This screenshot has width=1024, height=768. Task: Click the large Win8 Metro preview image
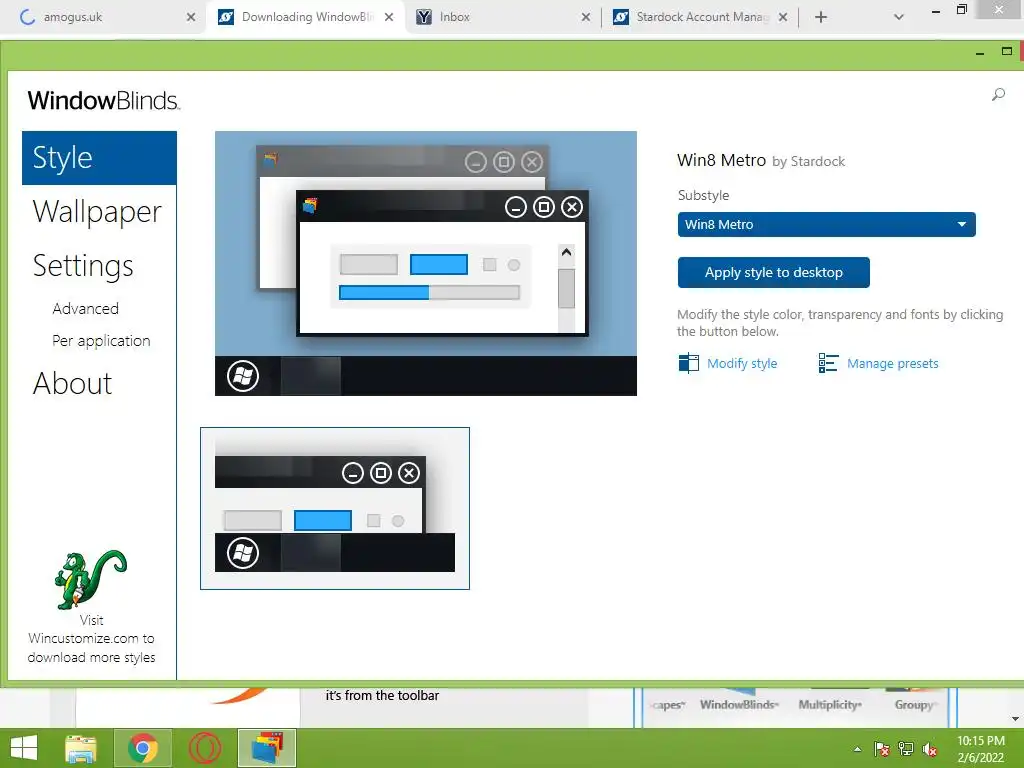point(426,263)
